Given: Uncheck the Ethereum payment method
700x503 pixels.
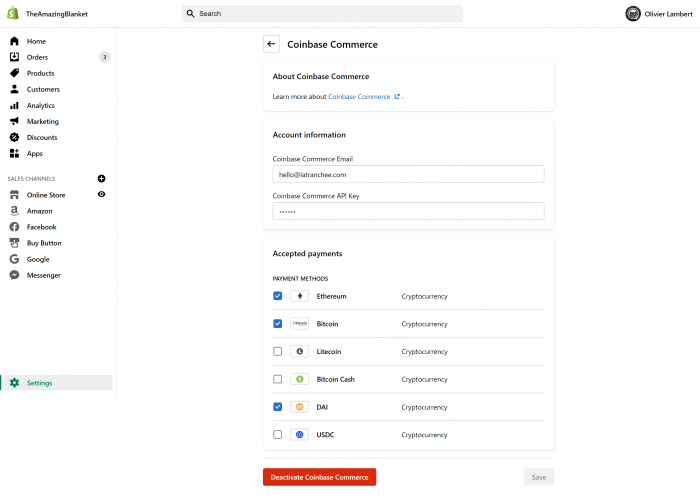Looking at the screenshot, I should coord(278,296).
